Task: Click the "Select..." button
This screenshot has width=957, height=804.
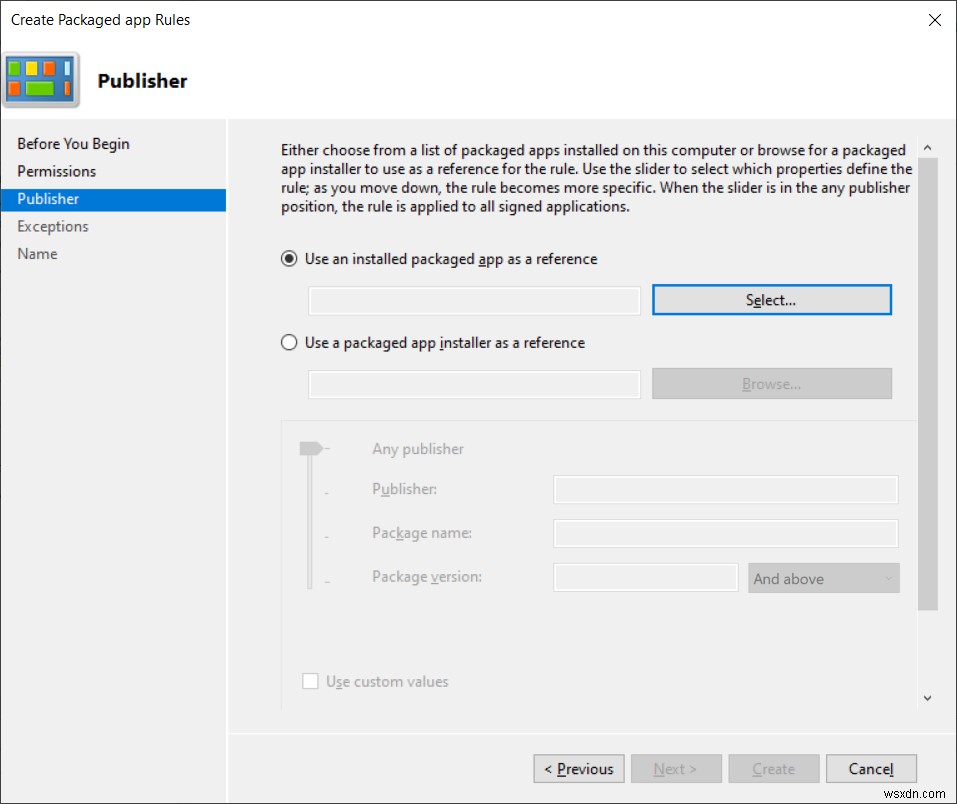Action: (x=771, y=300)
